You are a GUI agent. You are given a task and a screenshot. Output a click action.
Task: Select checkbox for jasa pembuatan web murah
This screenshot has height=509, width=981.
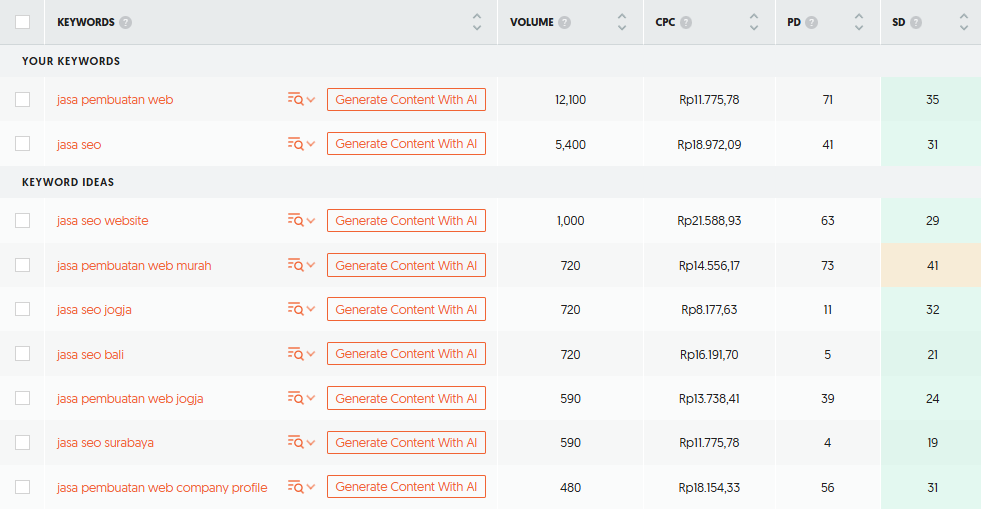click(22, 265)
